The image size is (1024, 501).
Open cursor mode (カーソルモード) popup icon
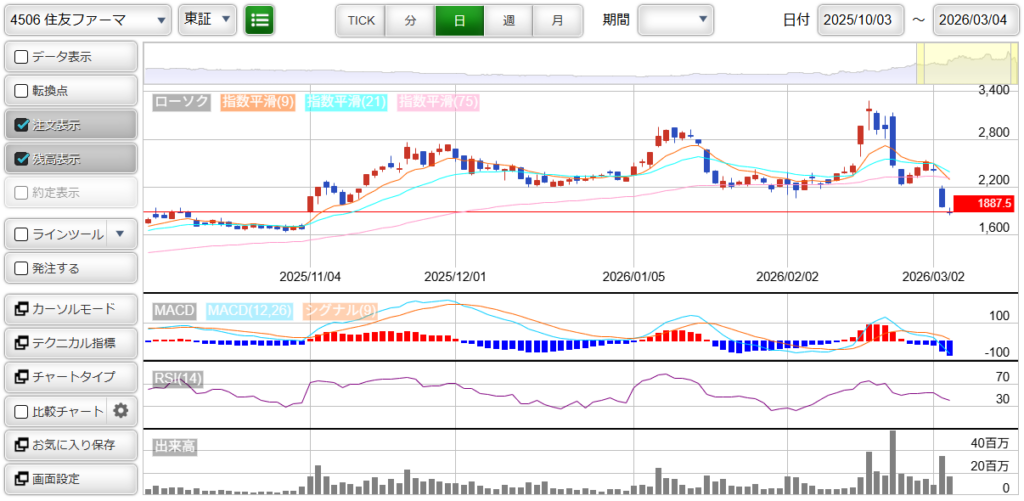click(22, 309)
